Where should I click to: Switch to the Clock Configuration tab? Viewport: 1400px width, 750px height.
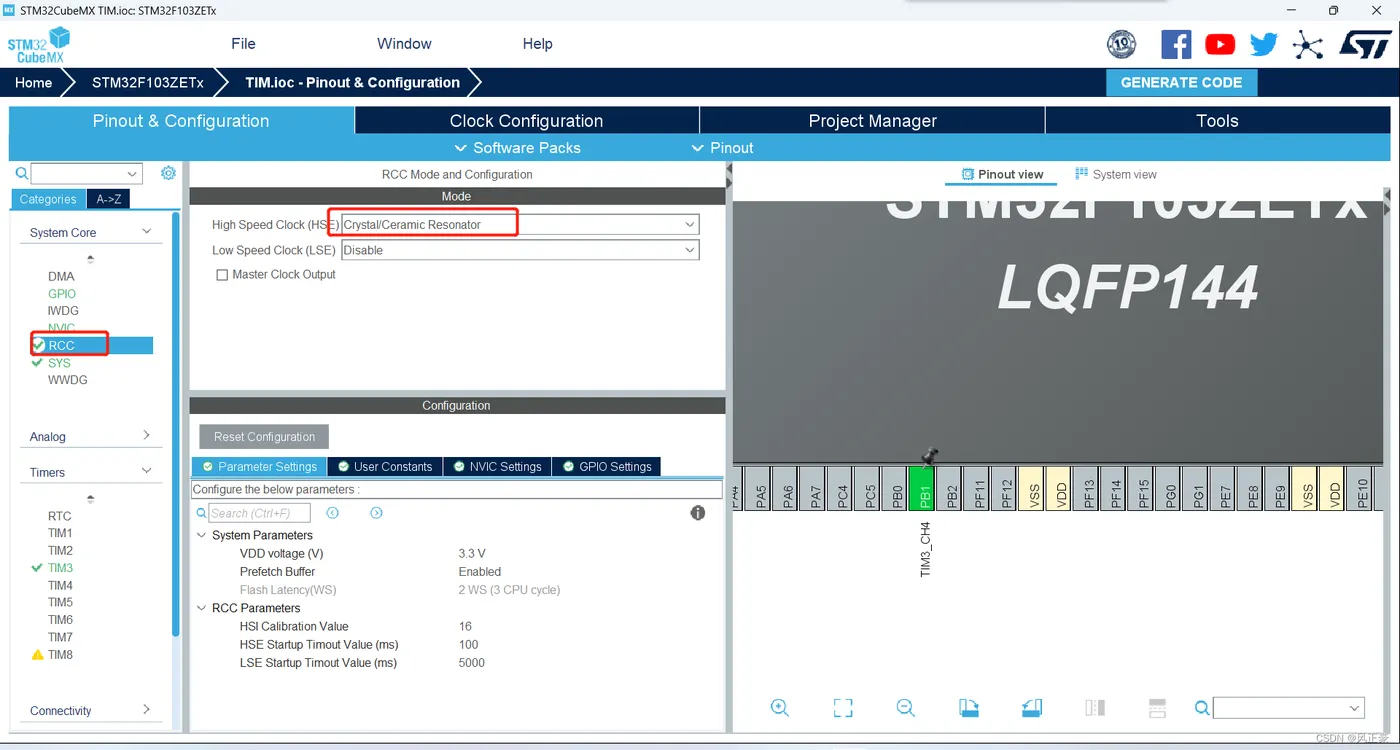pos(526,121)
